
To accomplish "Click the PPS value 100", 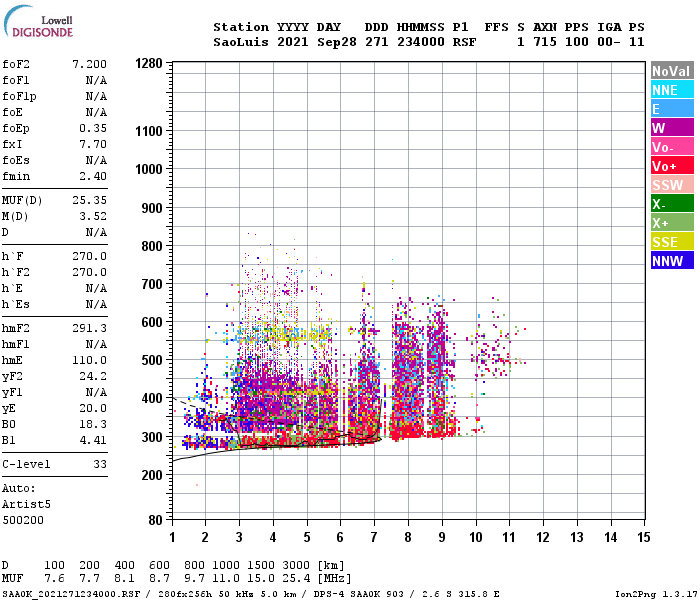I will tap(577, 42).
